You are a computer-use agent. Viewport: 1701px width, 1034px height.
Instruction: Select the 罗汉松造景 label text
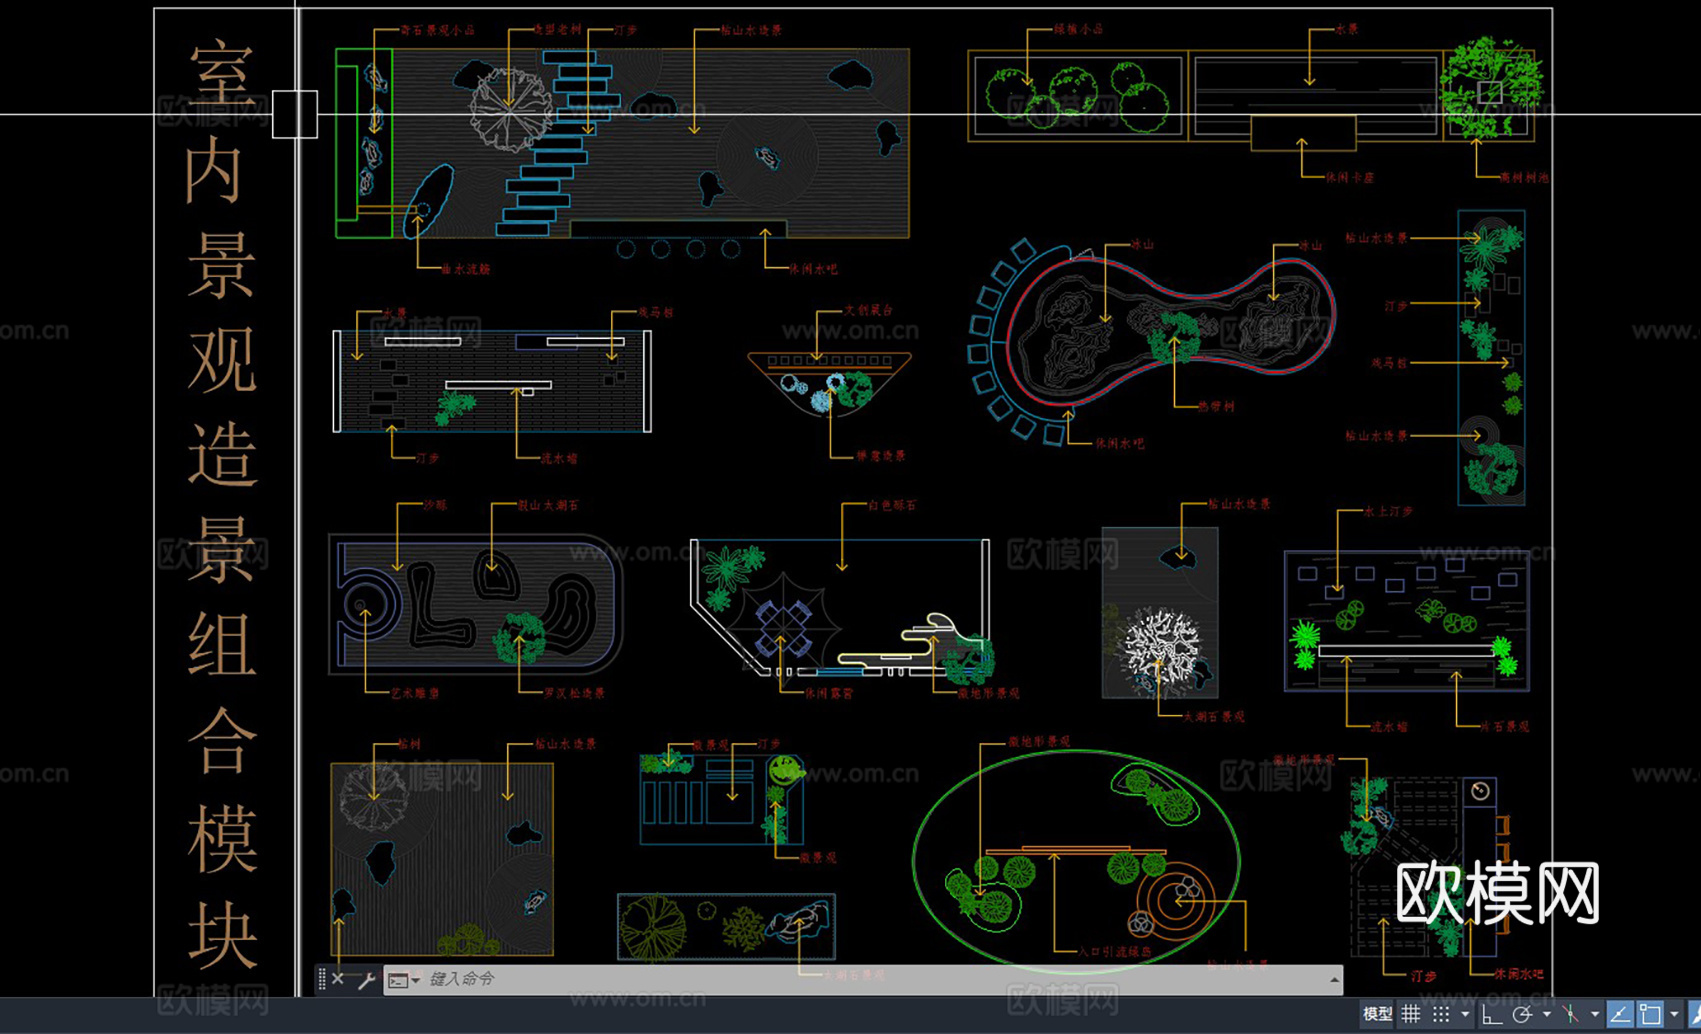pyautogui.click(x=575, y=692)
